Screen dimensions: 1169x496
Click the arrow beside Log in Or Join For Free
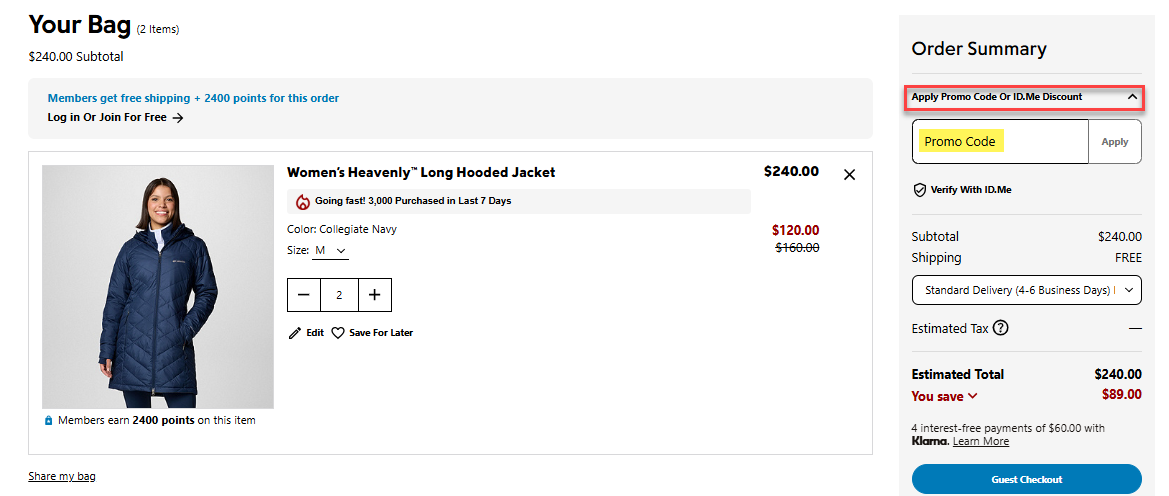pyautogui.click(x=178, y=118)
